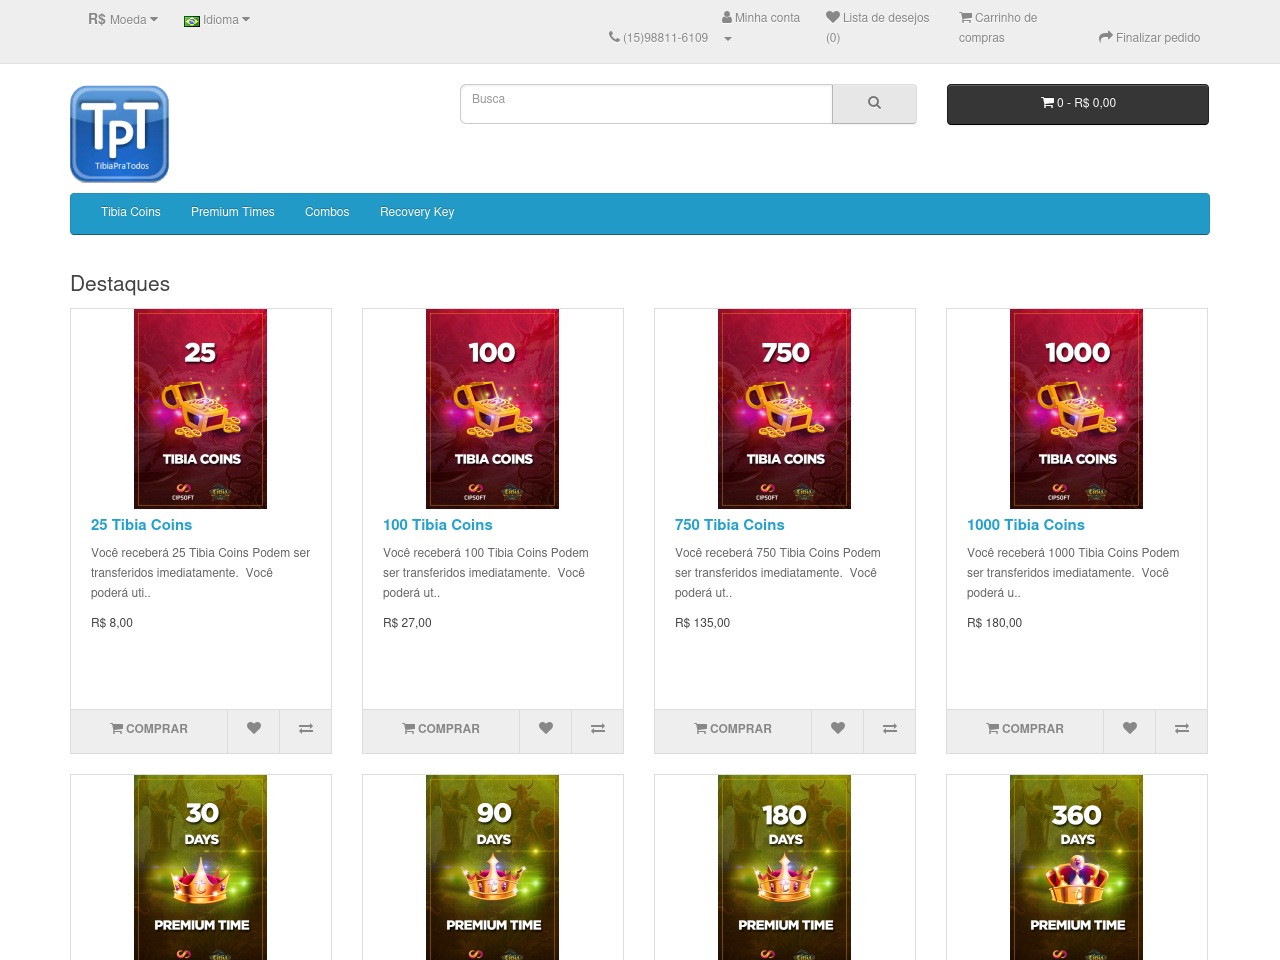Open the Idioma language dropdown
Screen dimensions: 1280x960
pos(217,20)
